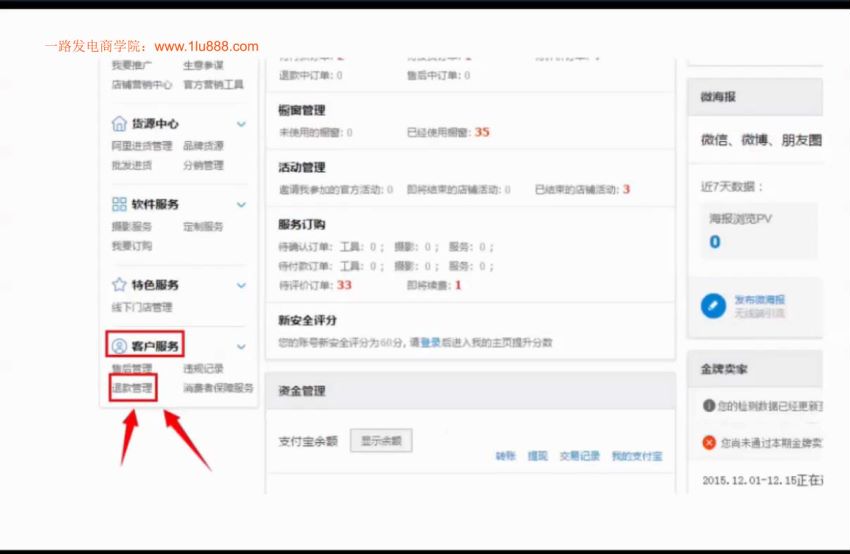Click the 支付宝余额 label
The width and height of the screenshot is (850, 554).
click(308, 441)
